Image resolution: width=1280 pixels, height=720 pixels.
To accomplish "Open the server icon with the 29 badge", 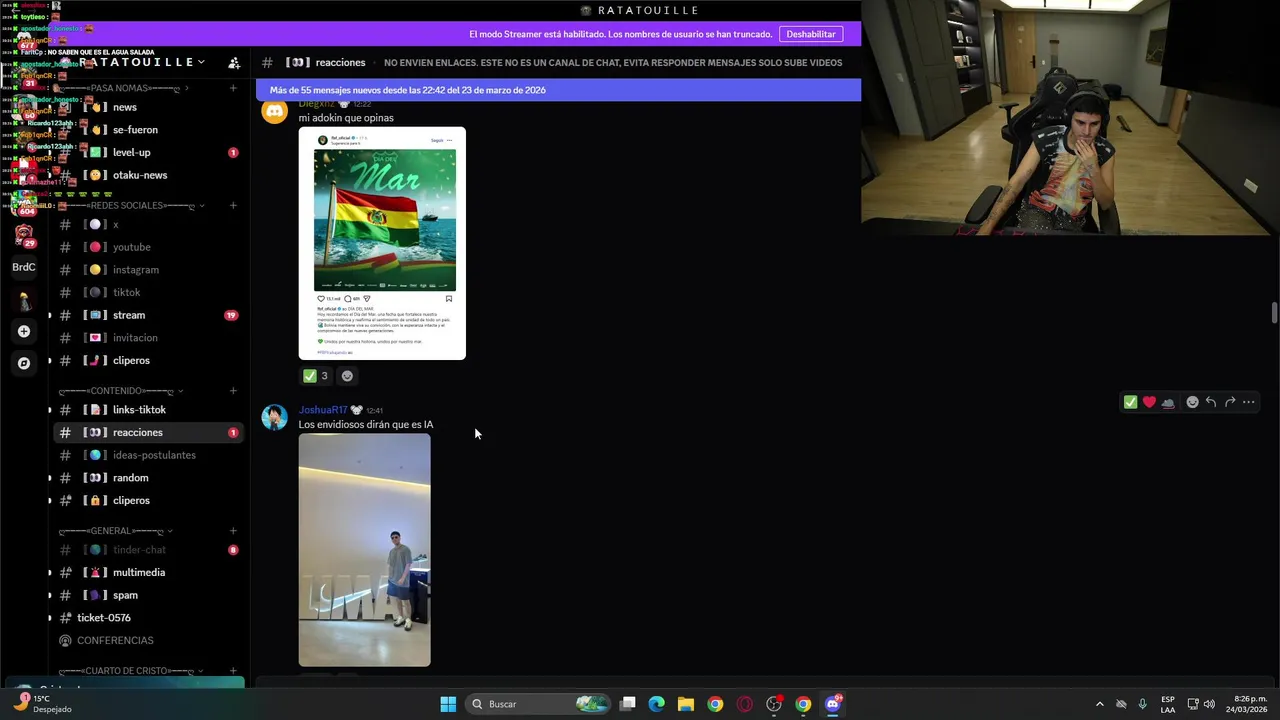I will 24,235.
